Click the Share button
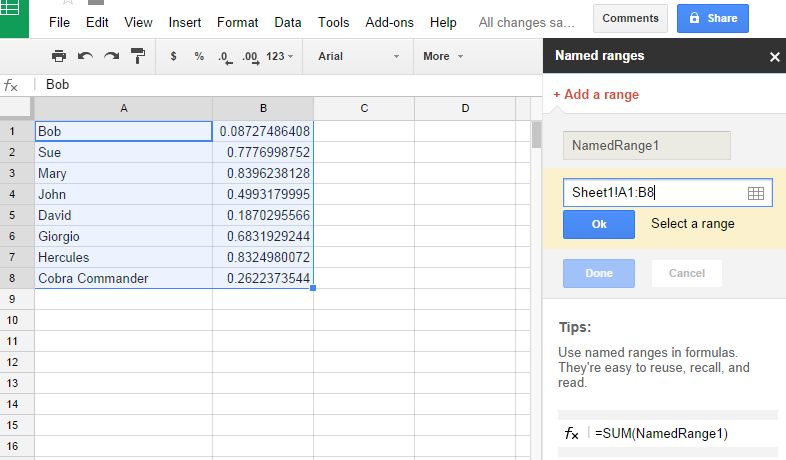 coord(713,17)
